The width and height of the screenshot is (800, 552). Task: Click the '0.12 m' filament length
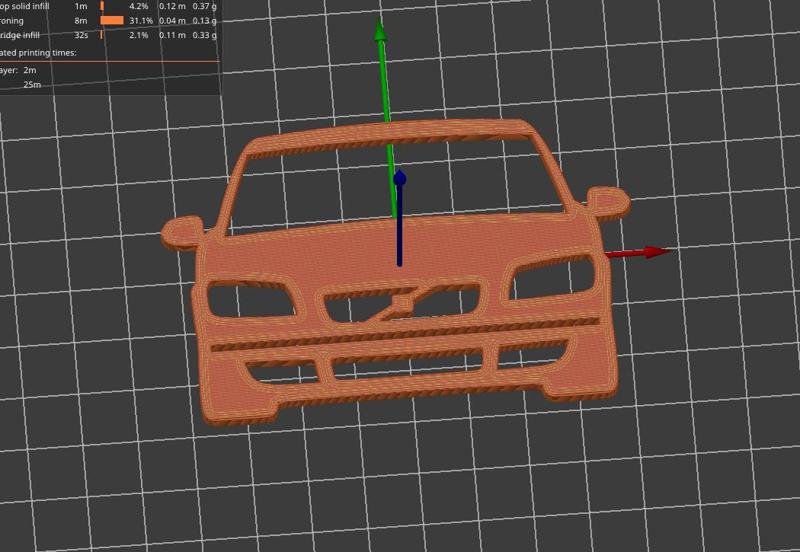click(172, 7)
